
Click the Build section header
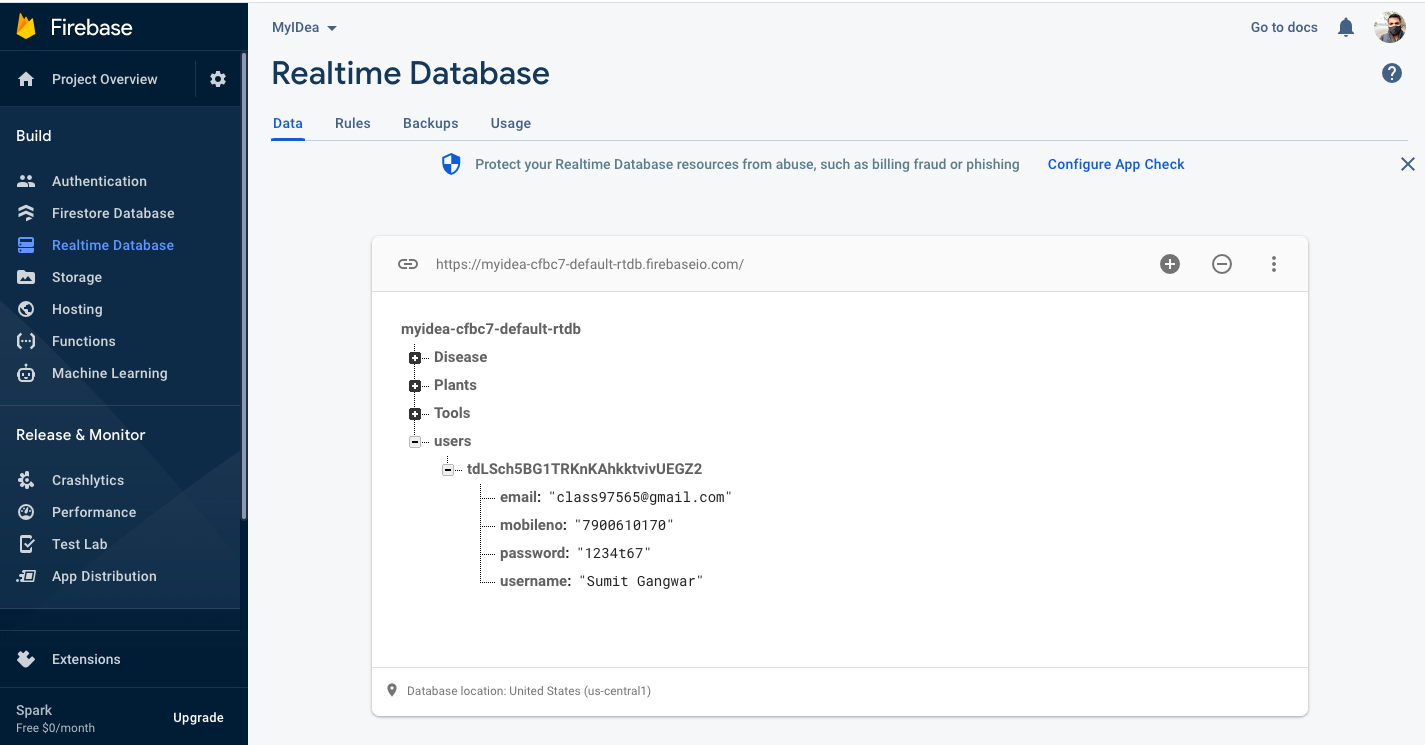pyautogui.click(x=34, y=136)
